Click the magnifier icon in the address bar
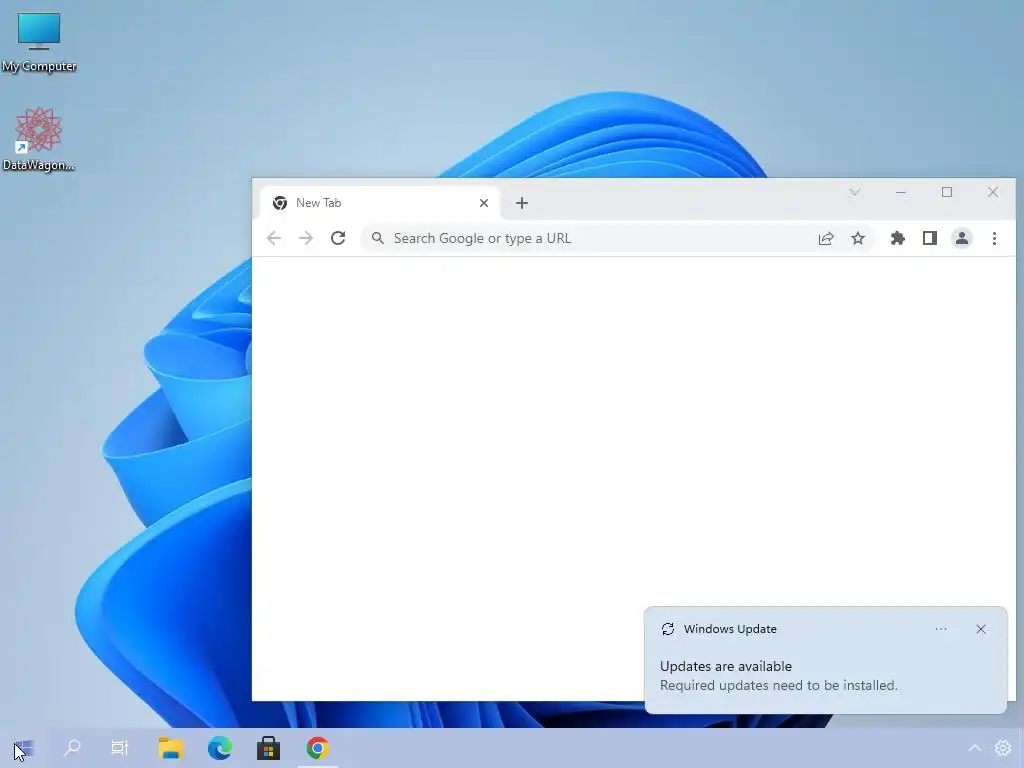Screen dimensions: 1024x768 (x=377, y=238)
